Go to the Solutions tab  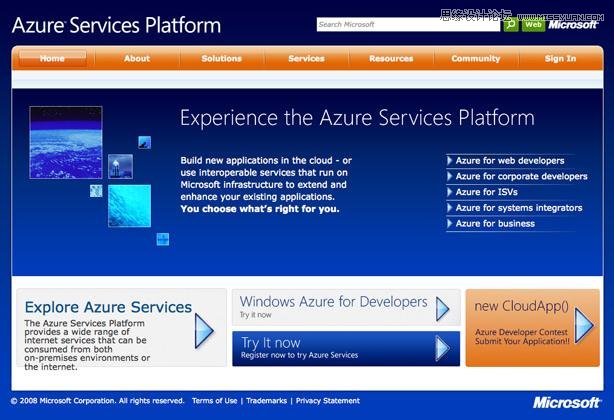[x=222, y=58]
